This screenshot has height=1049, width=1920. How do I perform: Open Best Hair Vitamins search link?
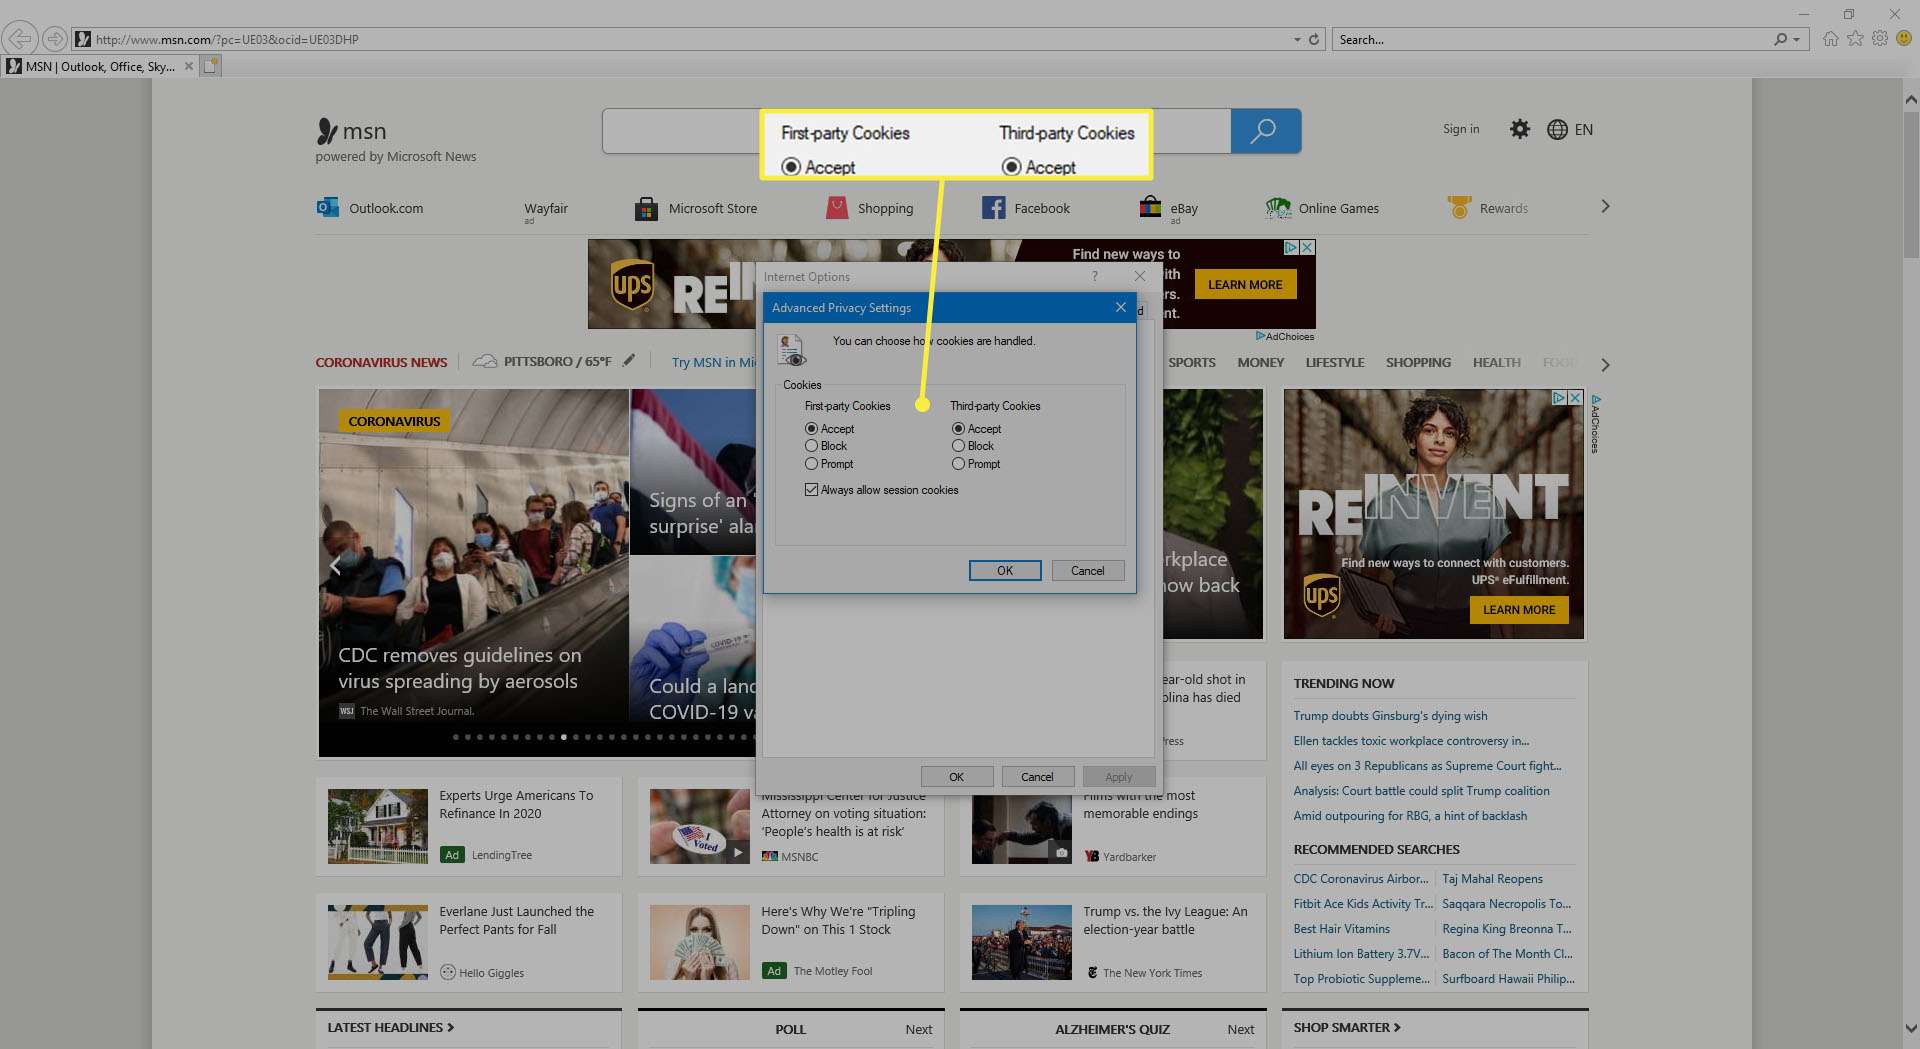(x=1341, y=928)
